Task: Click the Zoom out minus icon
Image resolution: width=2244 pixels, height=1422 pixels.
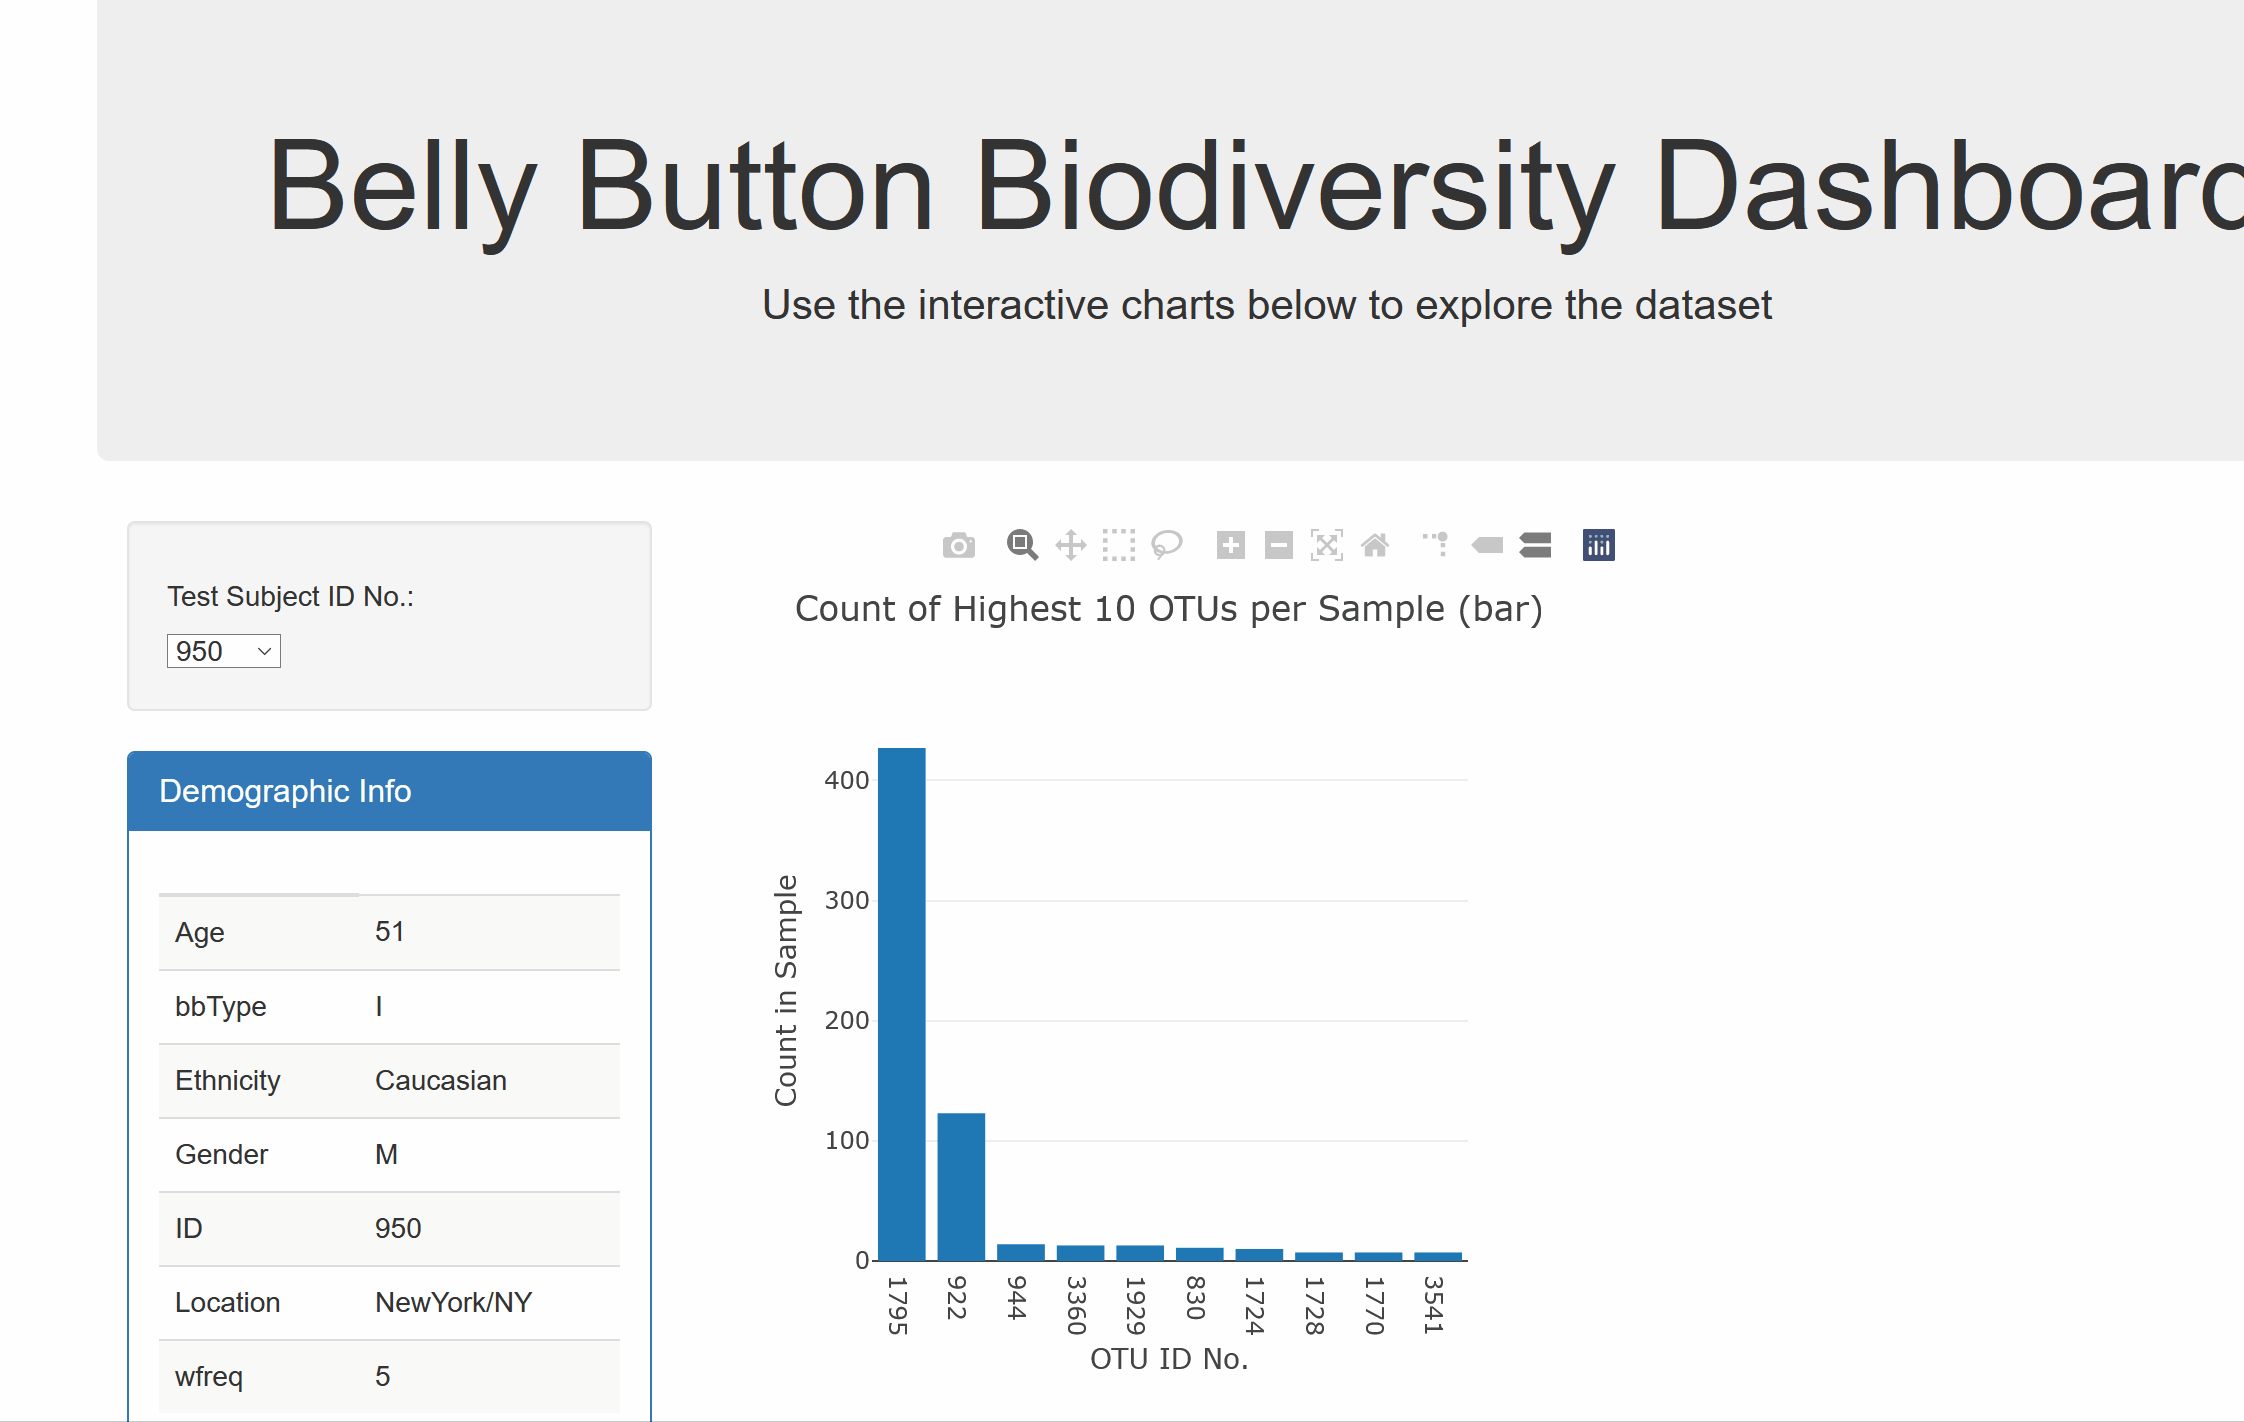Action: point(1279,545)
